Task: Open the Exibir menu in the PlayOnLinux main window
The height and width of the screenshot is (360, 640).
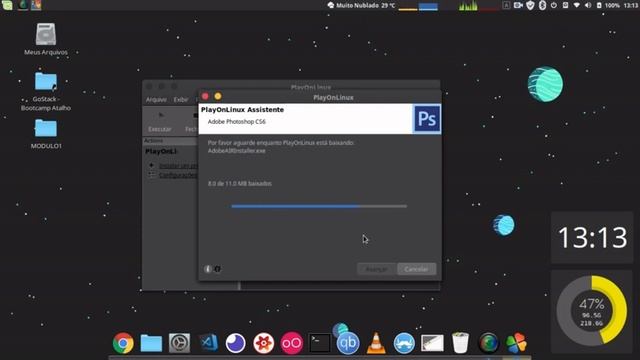Action: click(x=180, y=100)
